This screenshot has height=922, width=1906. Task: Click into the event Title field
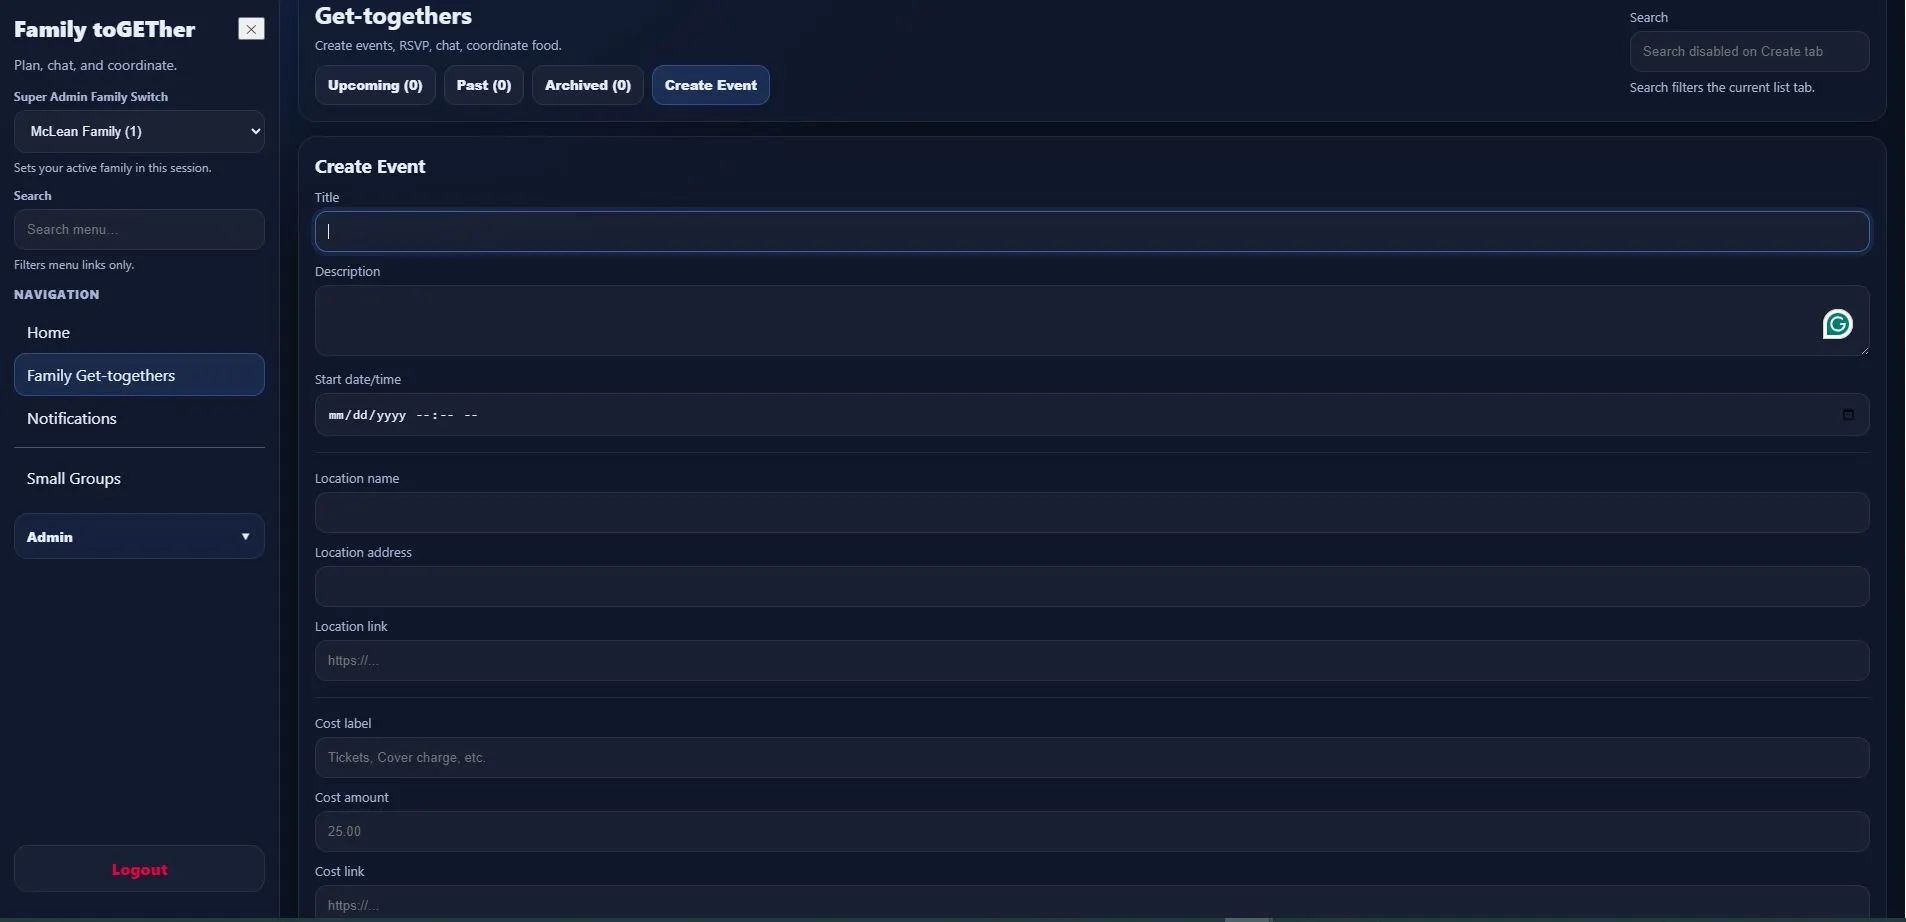click(x=1090, y=232)
